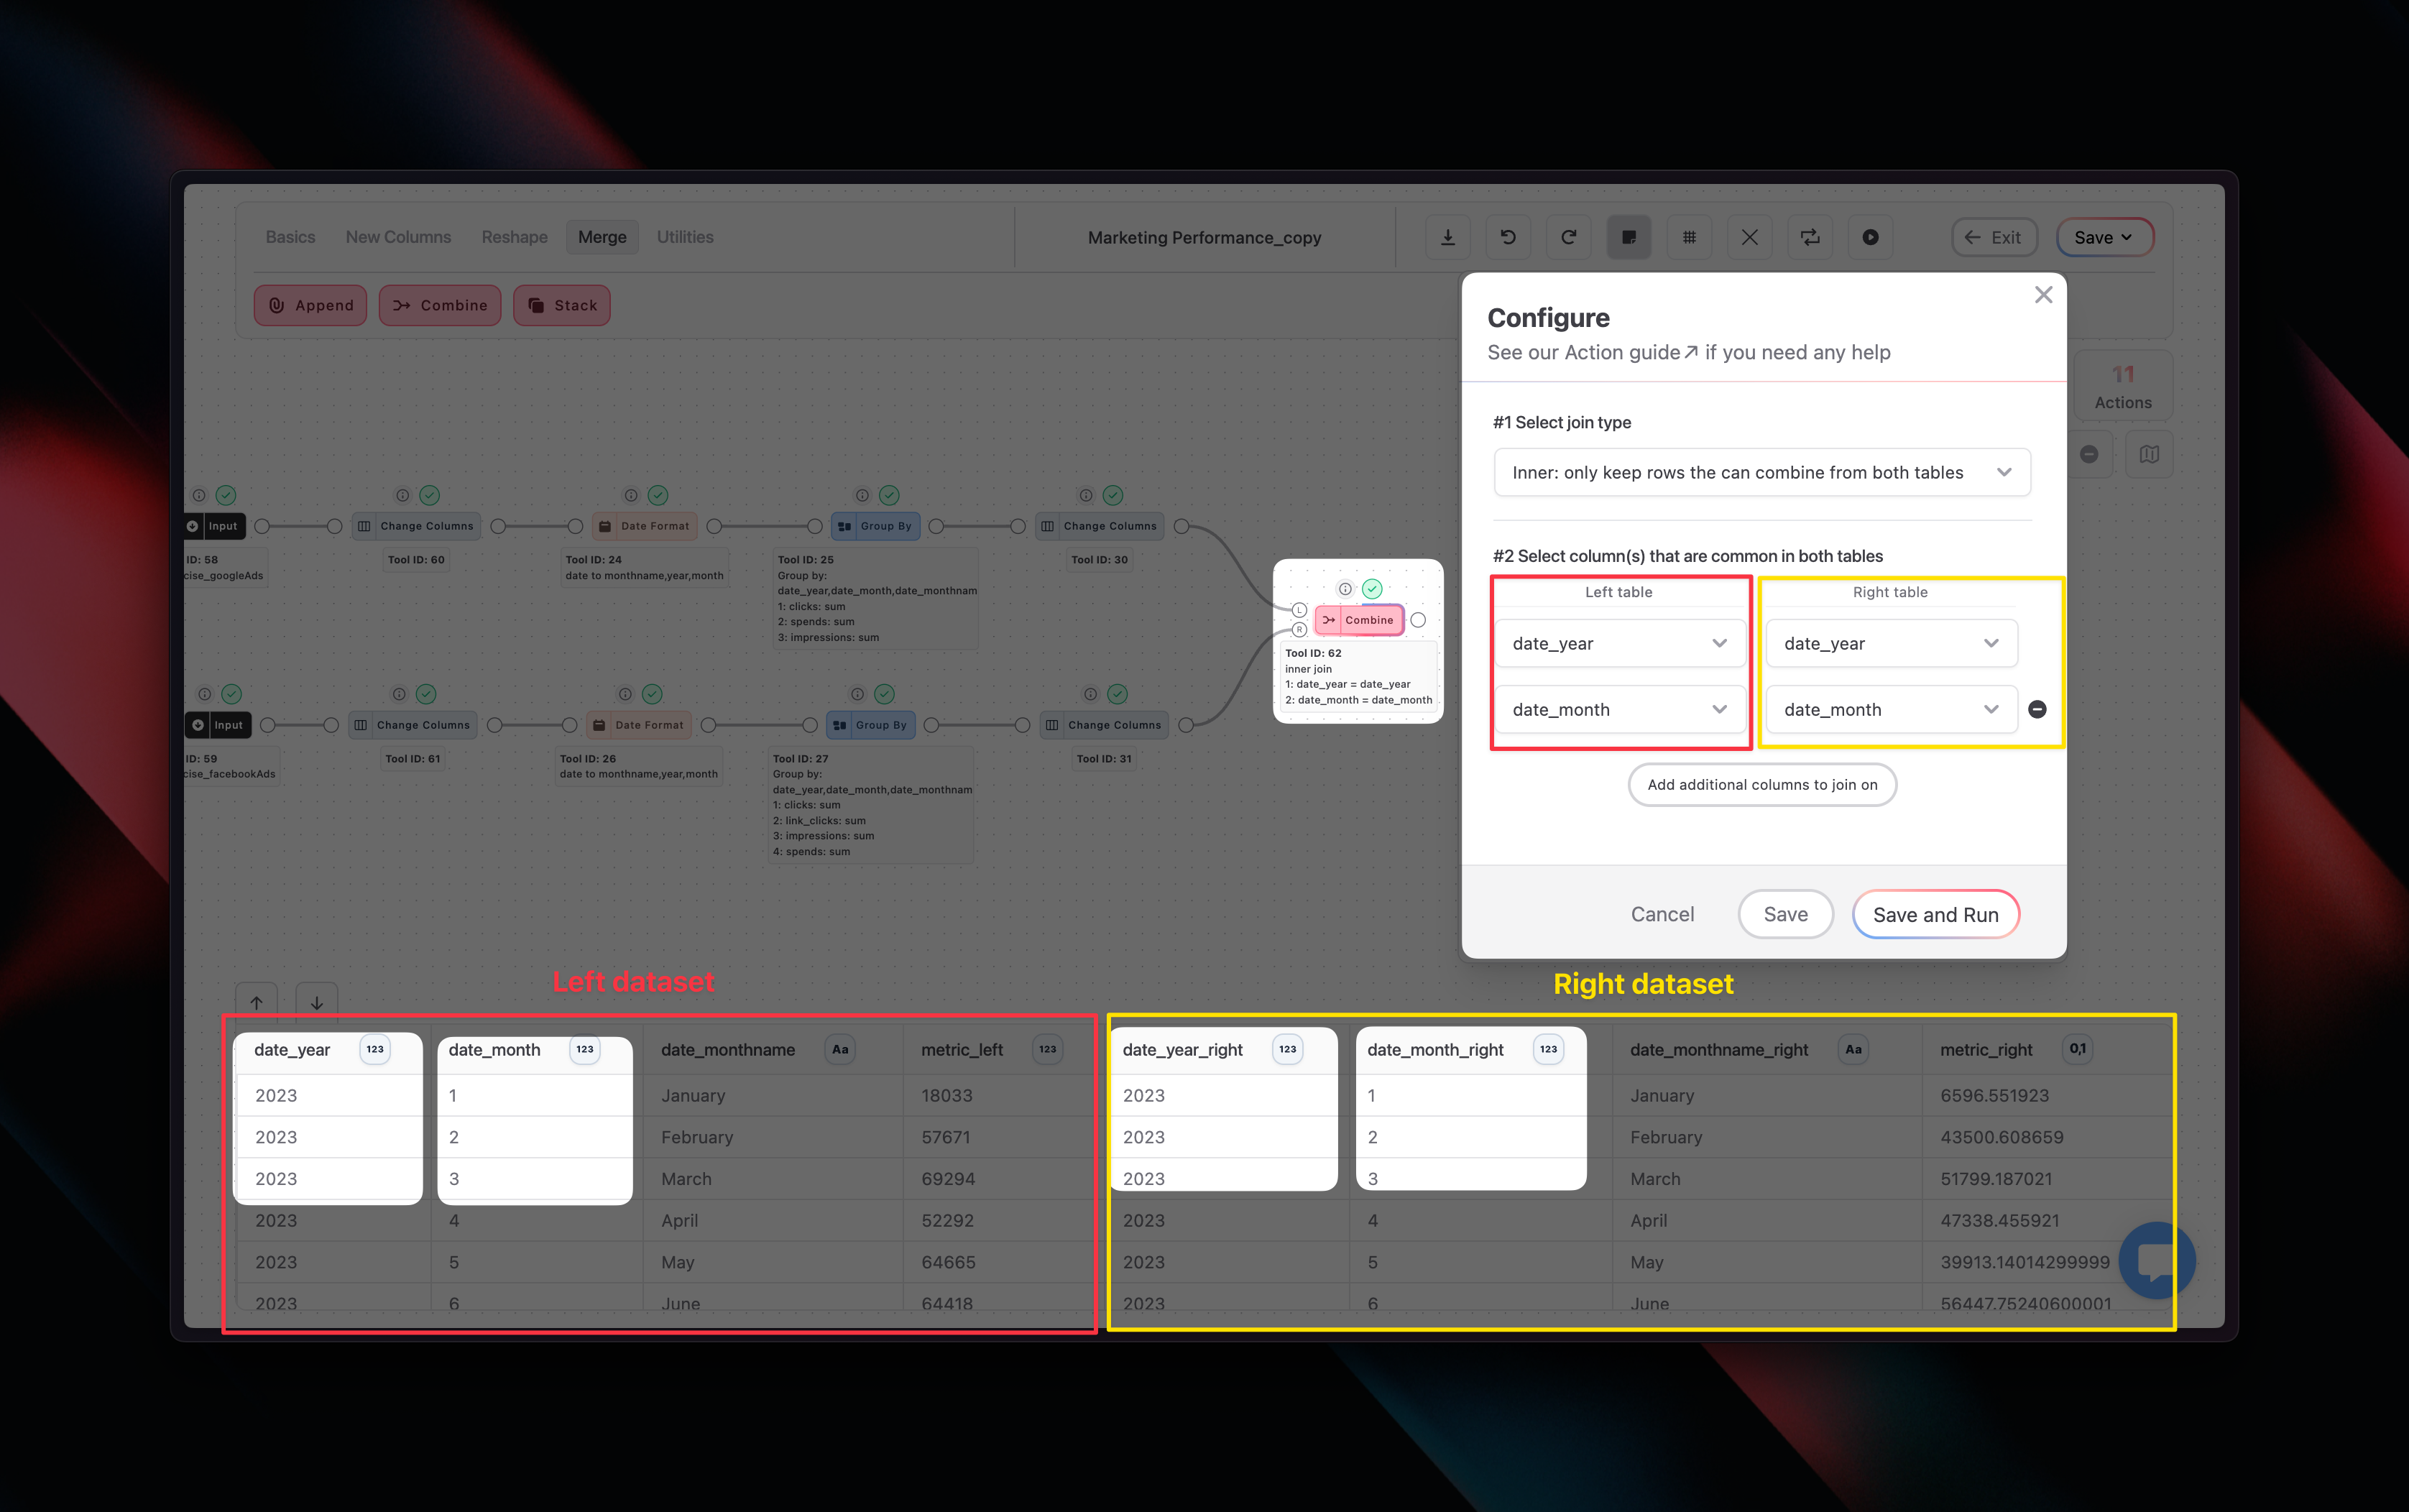The height and width of the screenshot is (1512, 2409).
Task: Remove the date_month join row
Action: click(x=2037, y=709)
